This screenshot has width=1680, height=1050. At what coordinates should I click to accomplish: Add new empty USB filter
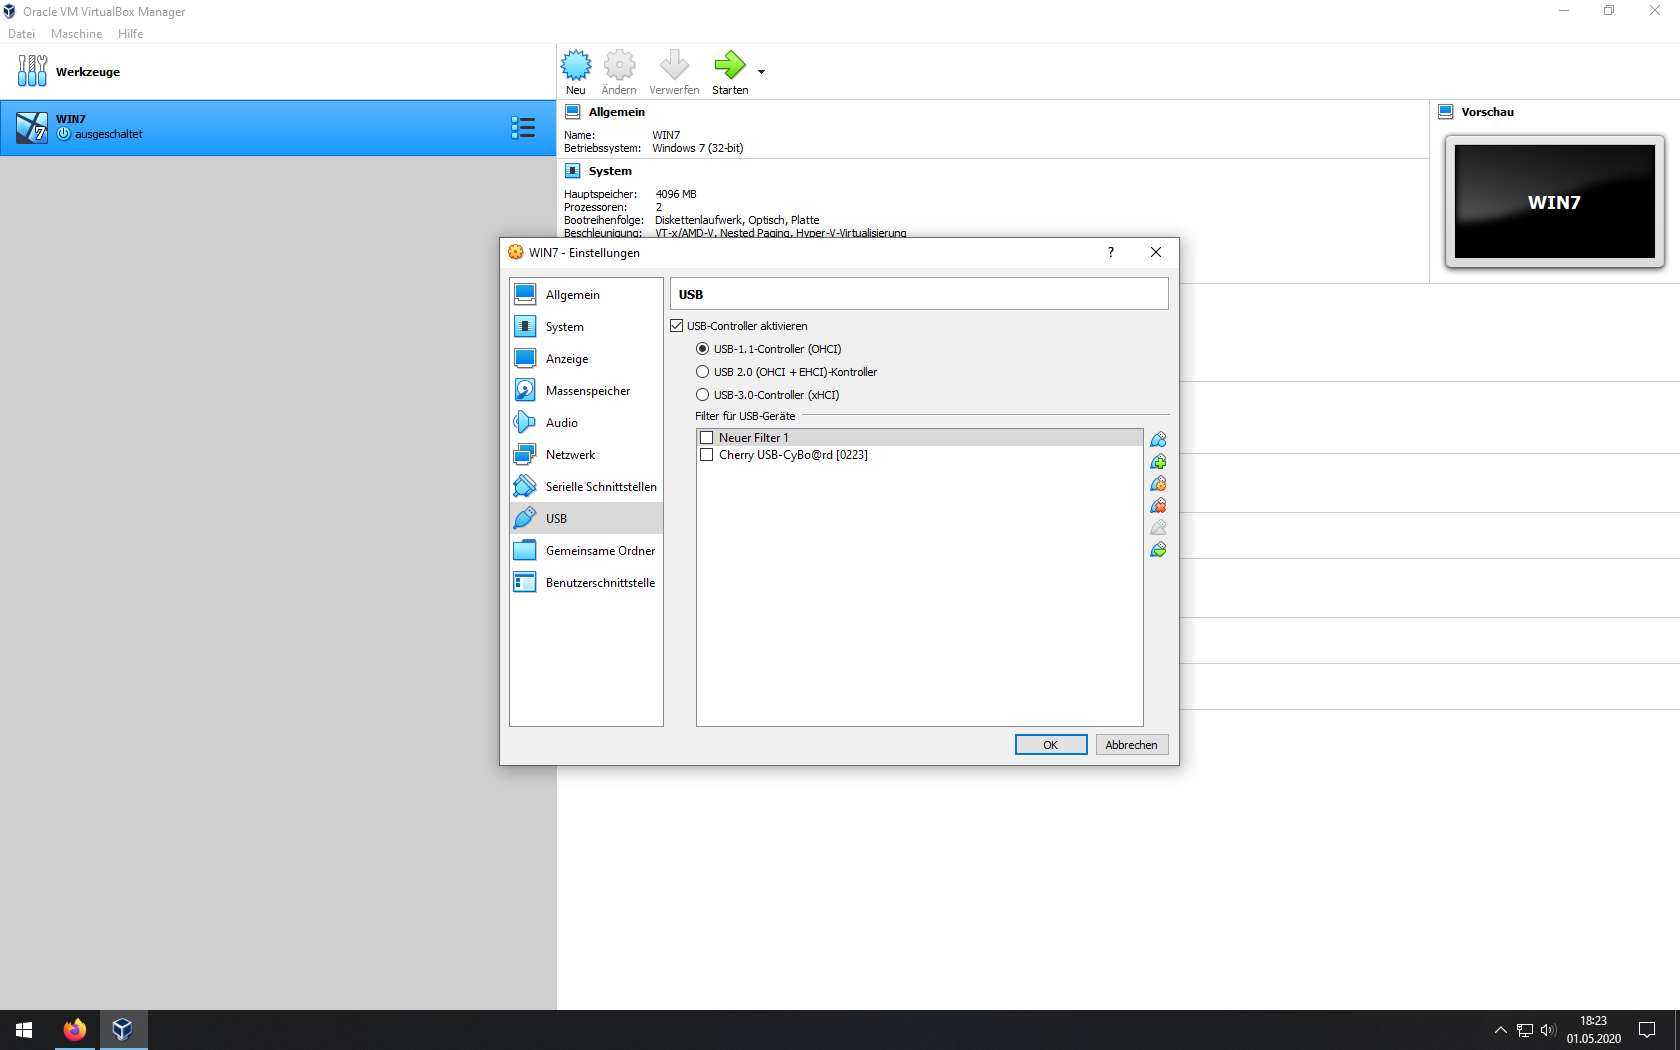[1158, 440]
